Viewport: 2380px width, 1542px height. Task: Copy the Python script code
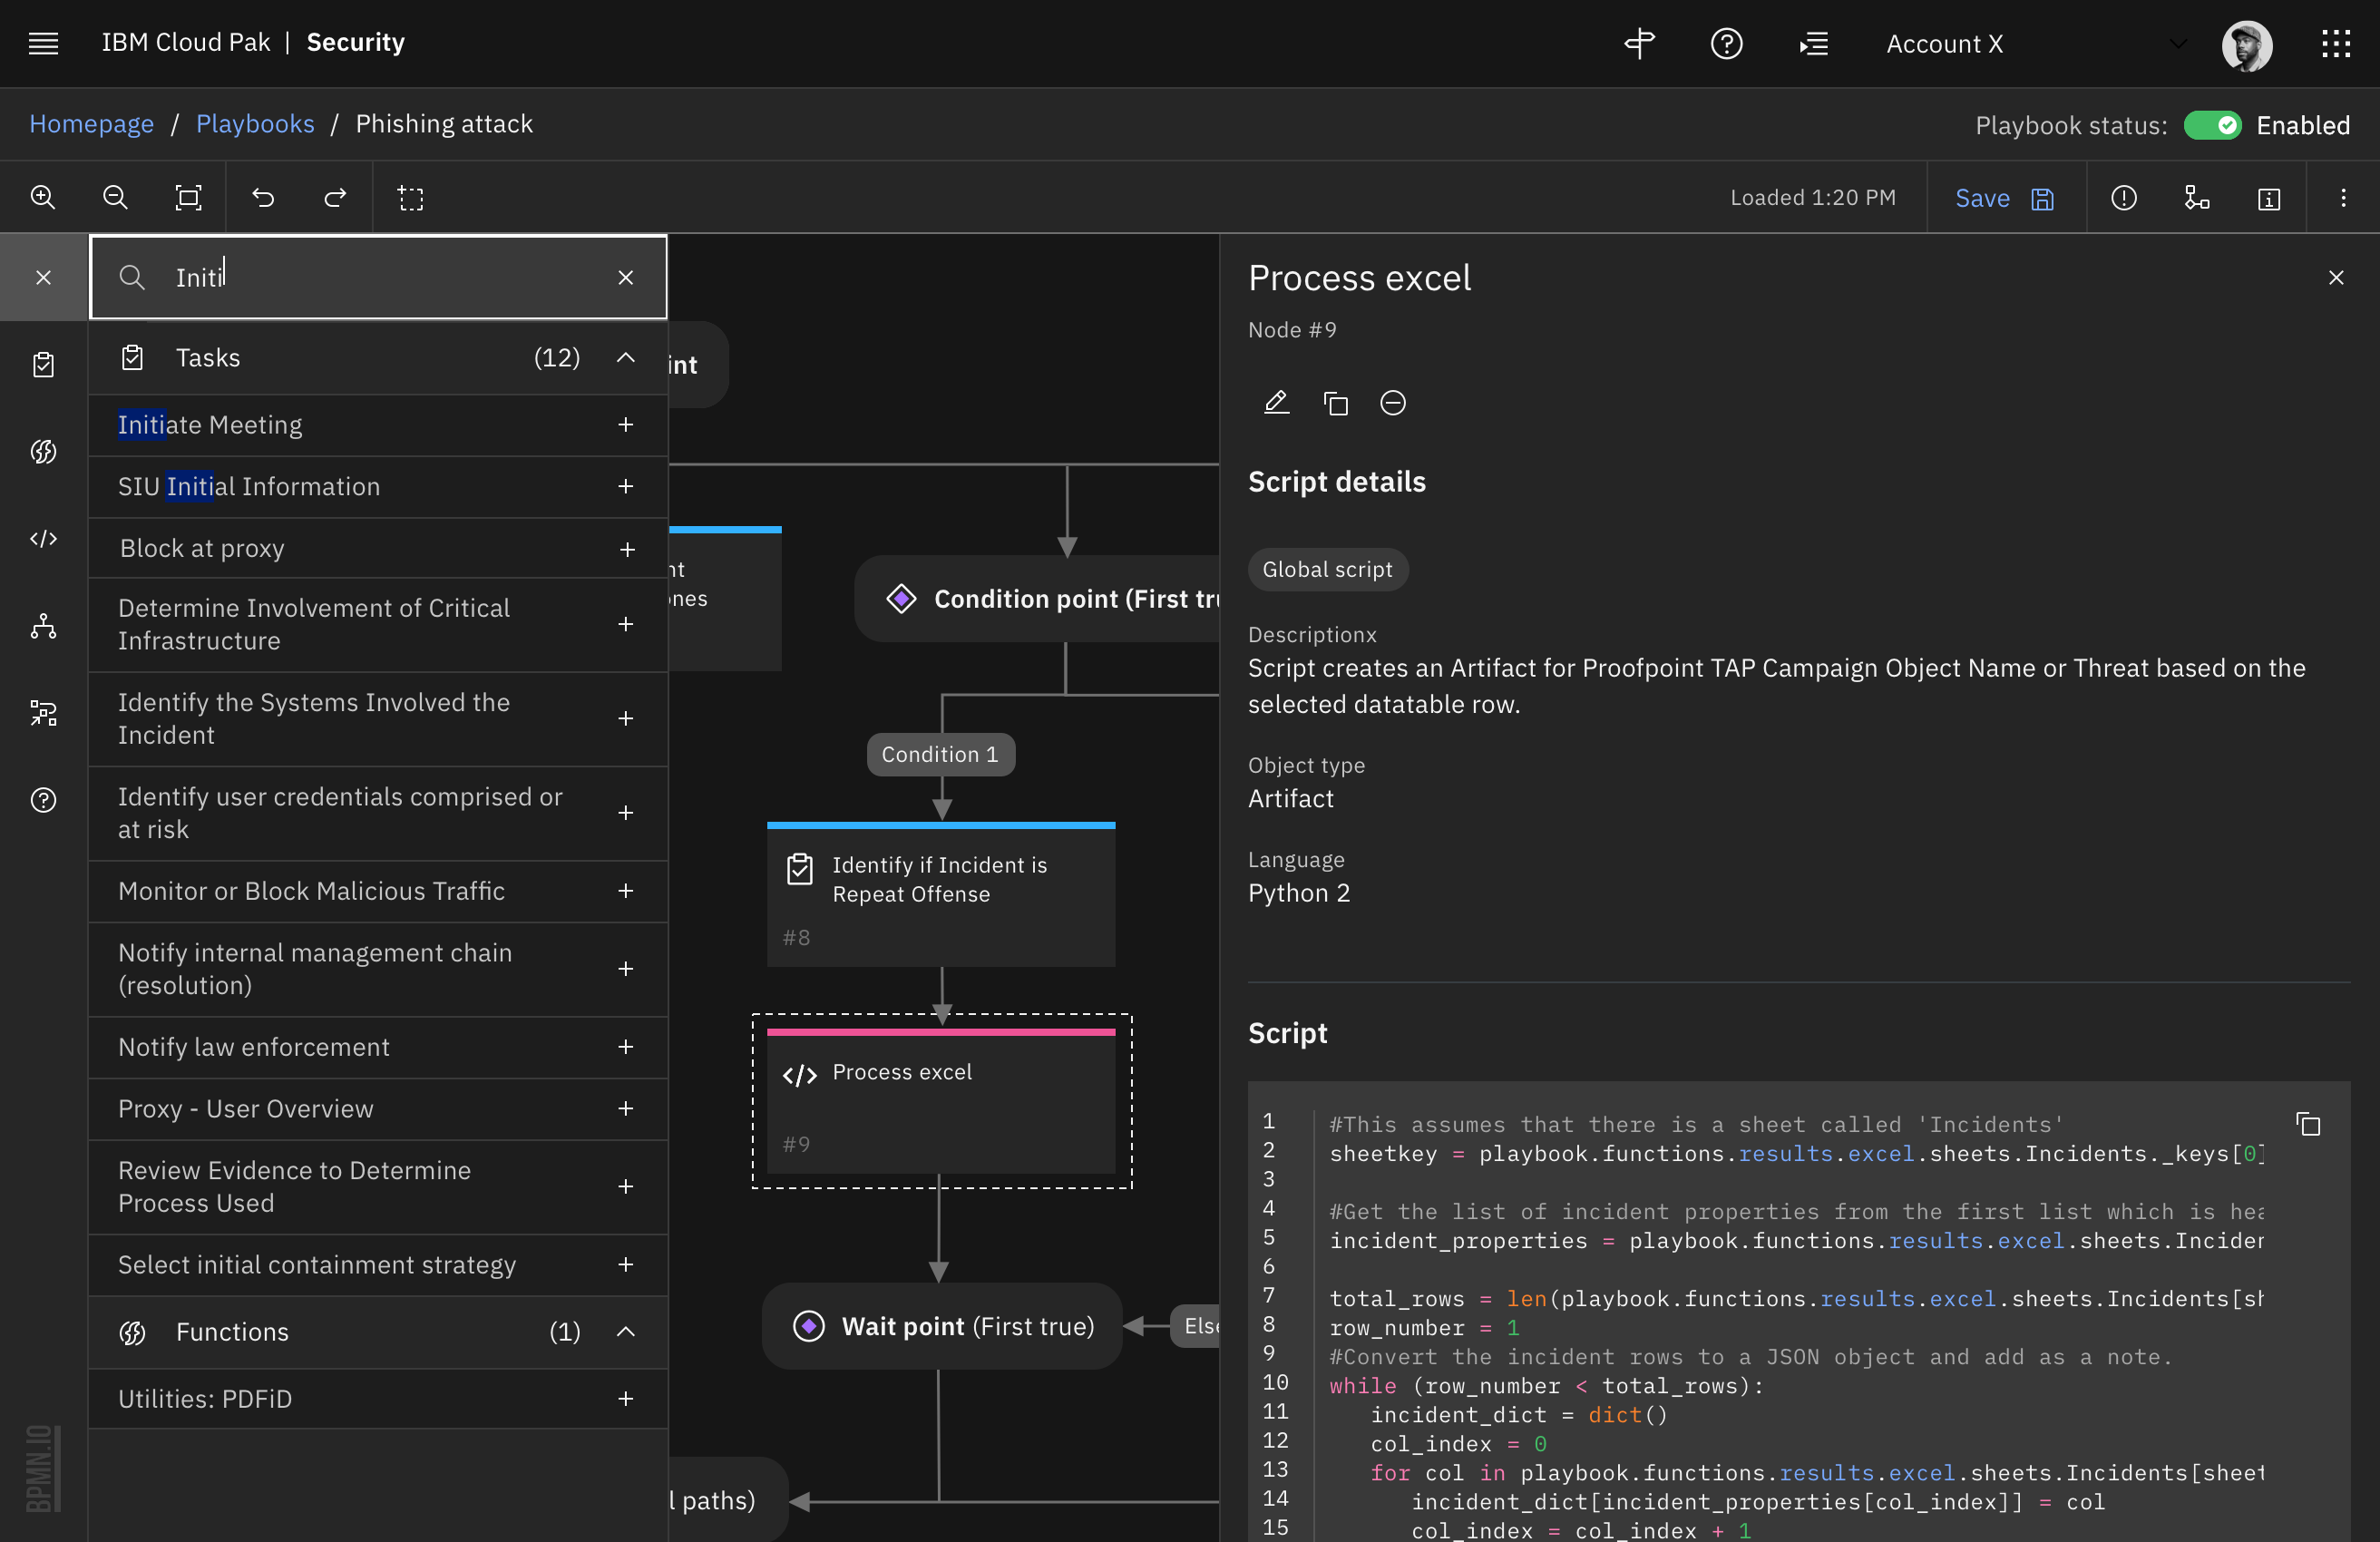point(2308,1126)
